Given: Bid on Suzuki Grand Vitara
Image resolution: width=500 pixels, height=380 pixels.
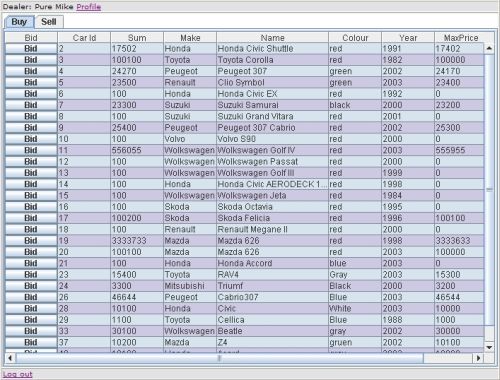Looking at the screenshot, I should [31, 117].
